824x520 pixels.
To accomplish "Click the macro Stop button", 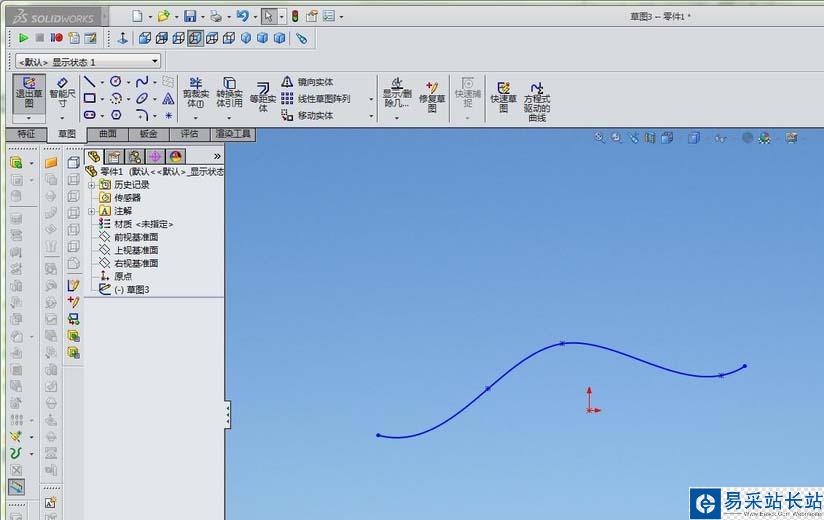I will pyautogui.click(x=40, y=38).
